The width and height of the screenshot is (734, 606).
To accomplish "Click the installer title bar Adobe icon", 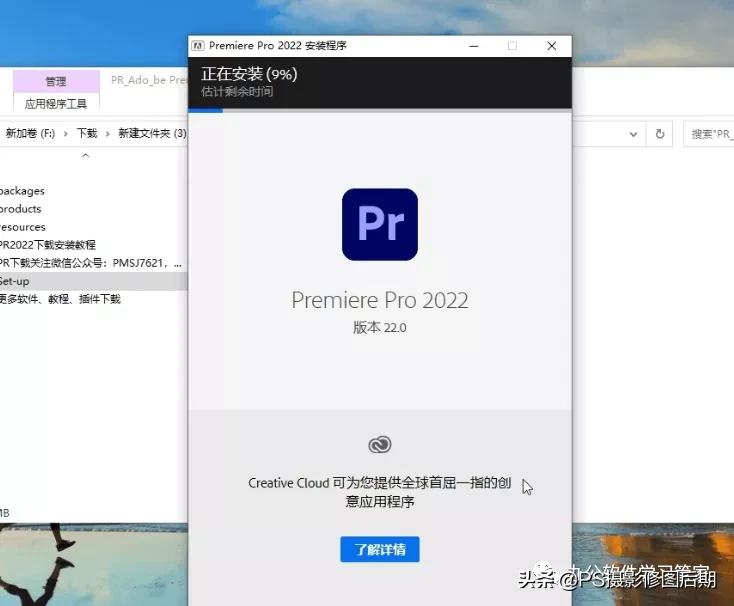I will [x=198, y=46].
